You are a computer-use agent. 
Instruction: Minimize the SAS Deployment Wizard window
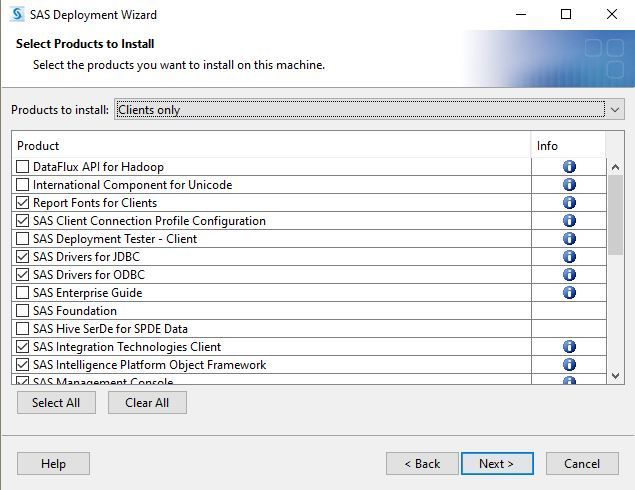(x=521, y=14)
